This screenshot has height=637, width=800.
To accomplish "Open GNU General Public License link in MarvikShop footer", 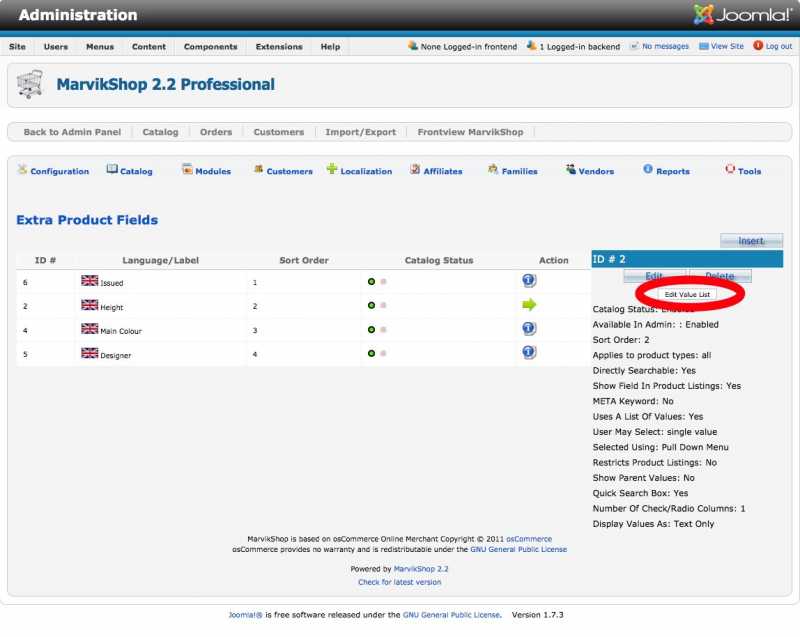I will click(x=518, y=549).
